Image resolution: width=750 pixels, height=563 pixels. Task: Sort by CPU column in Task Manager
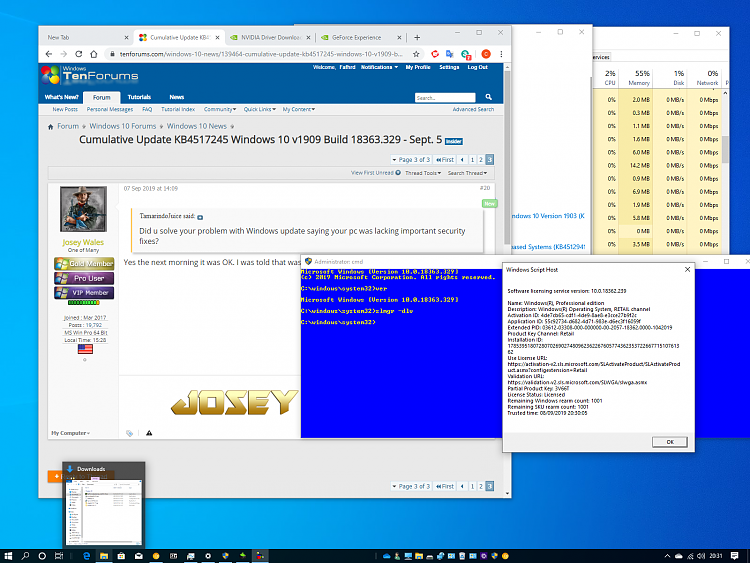(x=610, y=78)
